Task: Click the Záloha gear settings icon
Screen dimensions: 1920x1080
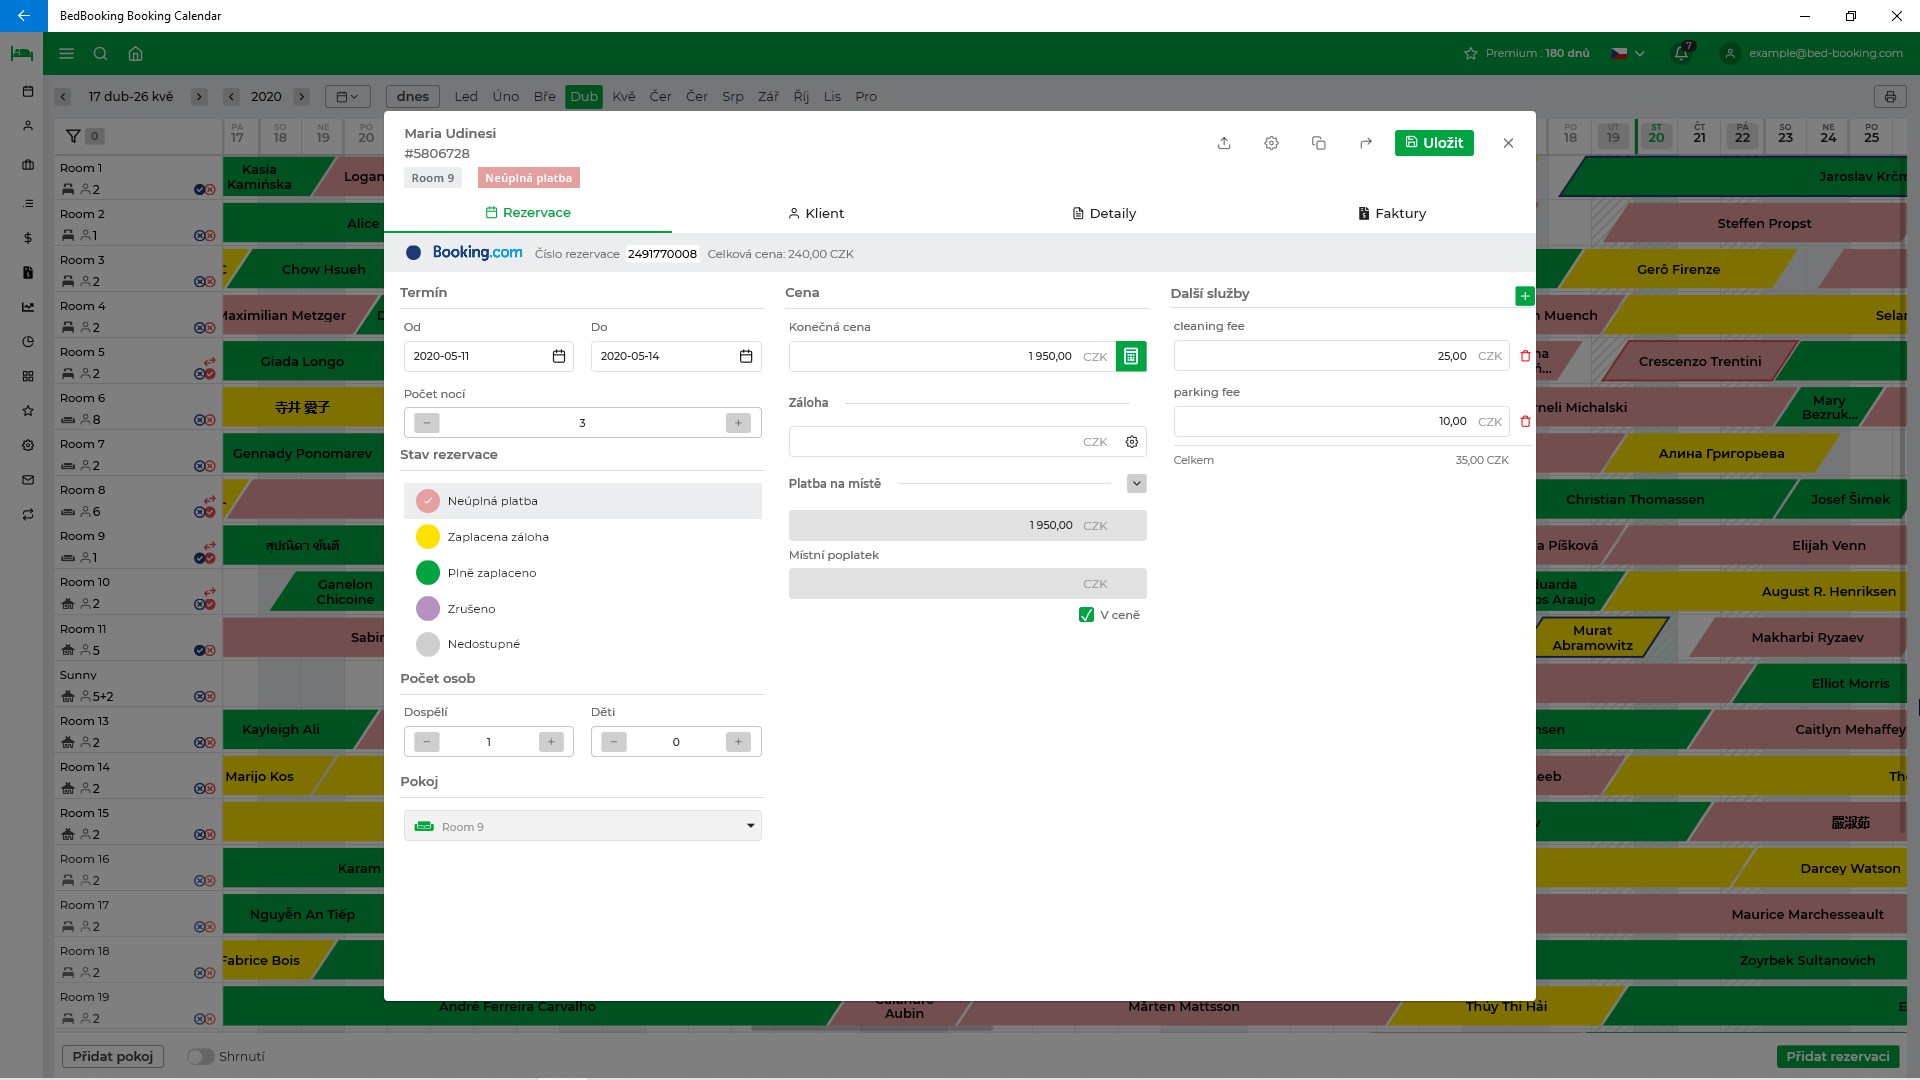Action: pos(1132,442)
